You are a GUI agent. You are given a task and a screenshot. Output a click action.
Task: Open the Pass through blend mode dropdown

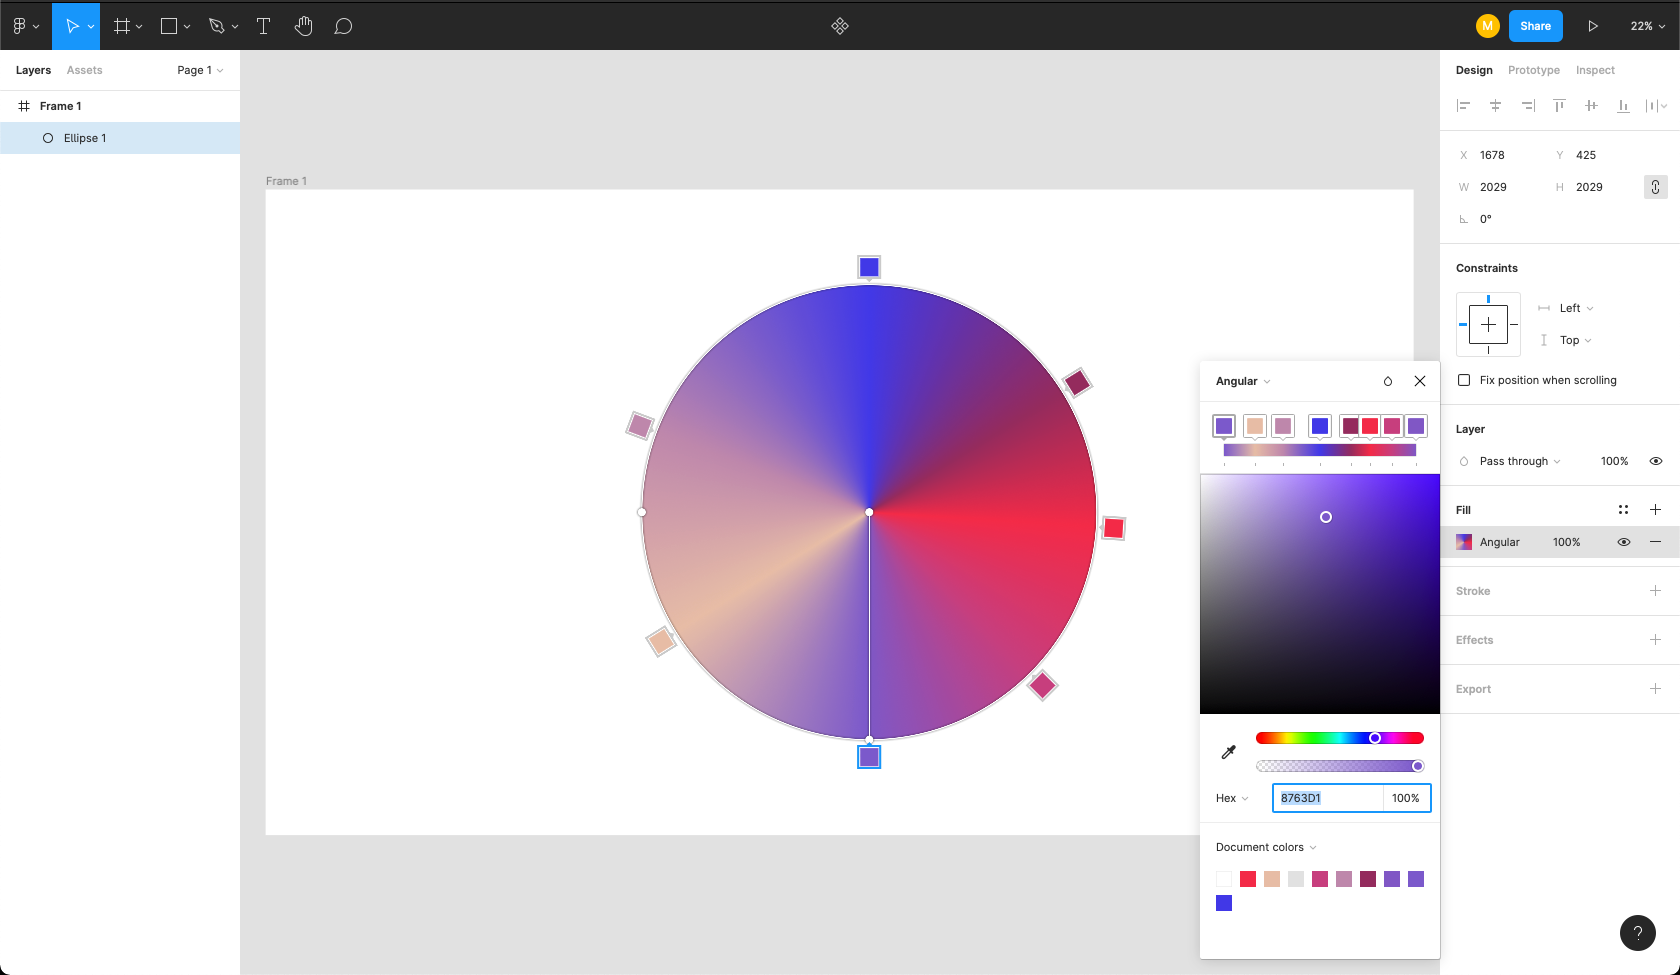[x=1519, y=461]
